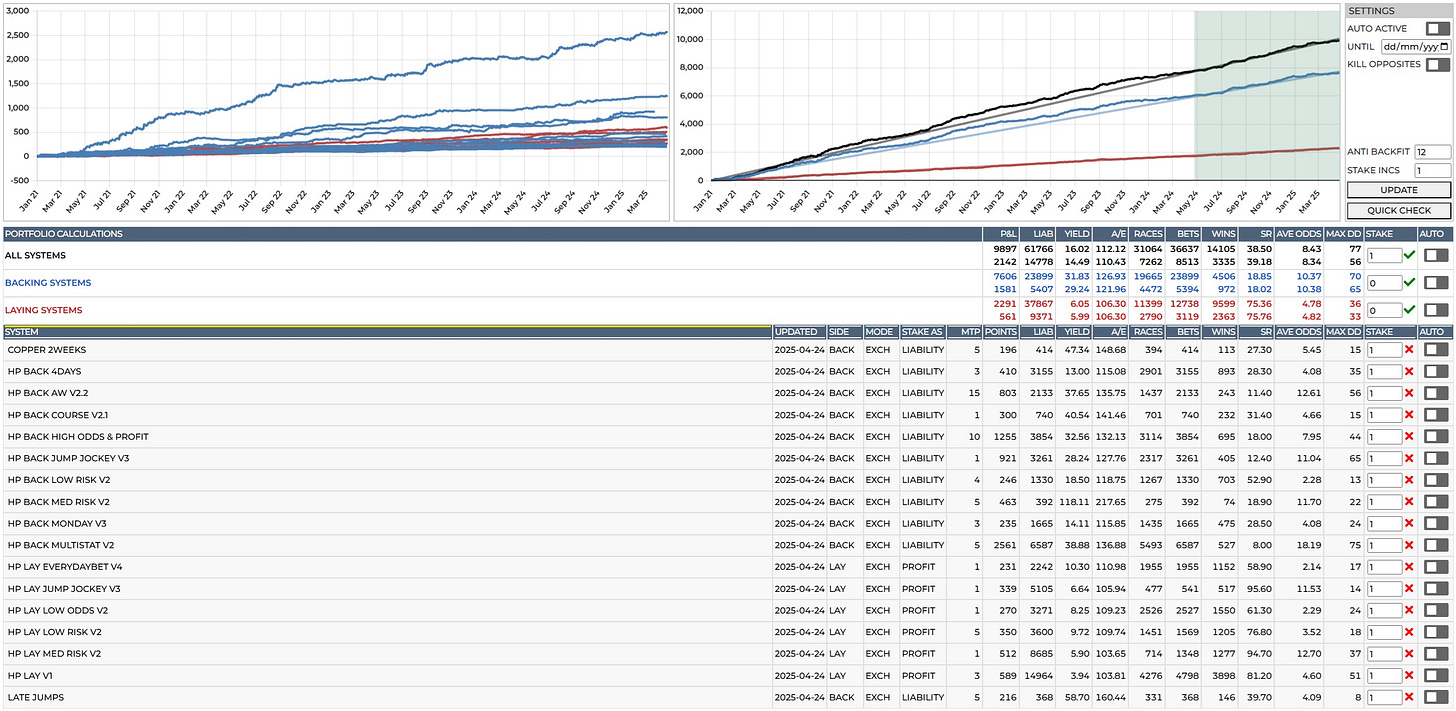
Task: Open the calendar picker in UNTIL field
Action: pos(1444,46)
